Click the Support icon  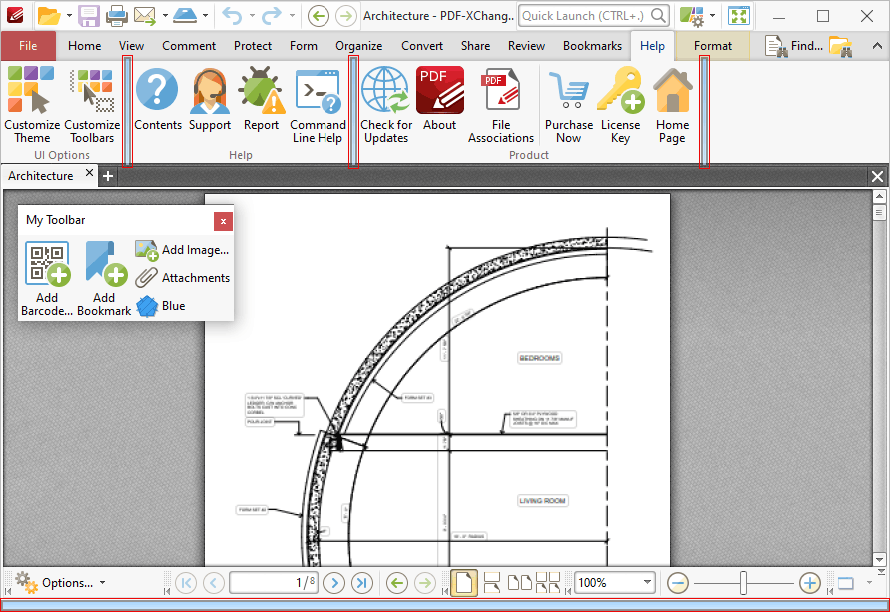pos(209,99)
